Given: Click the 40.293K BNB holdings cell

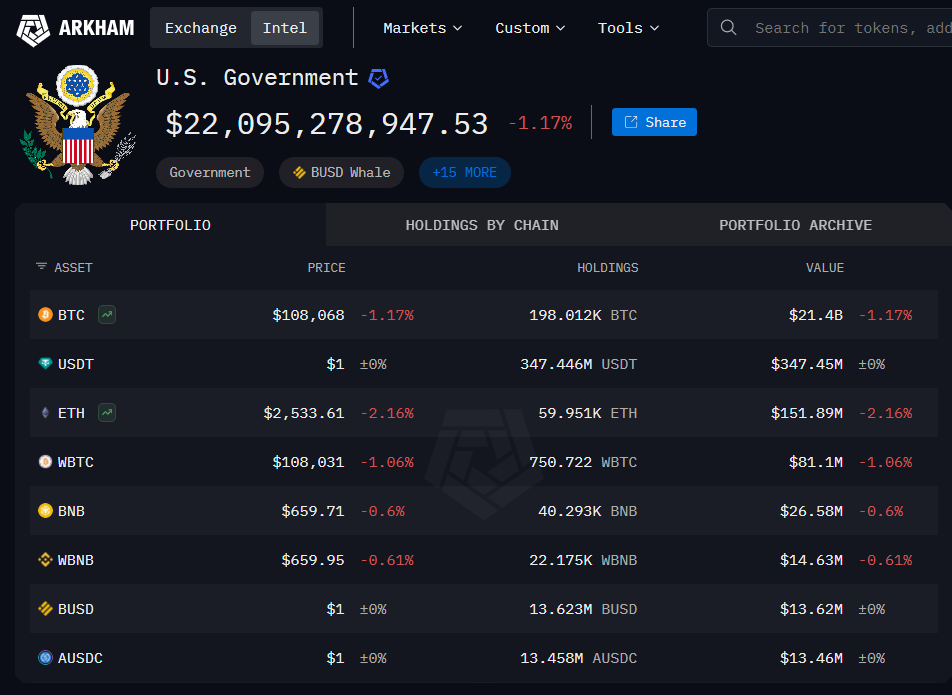Looking at the screenshot, I should 588,512.
